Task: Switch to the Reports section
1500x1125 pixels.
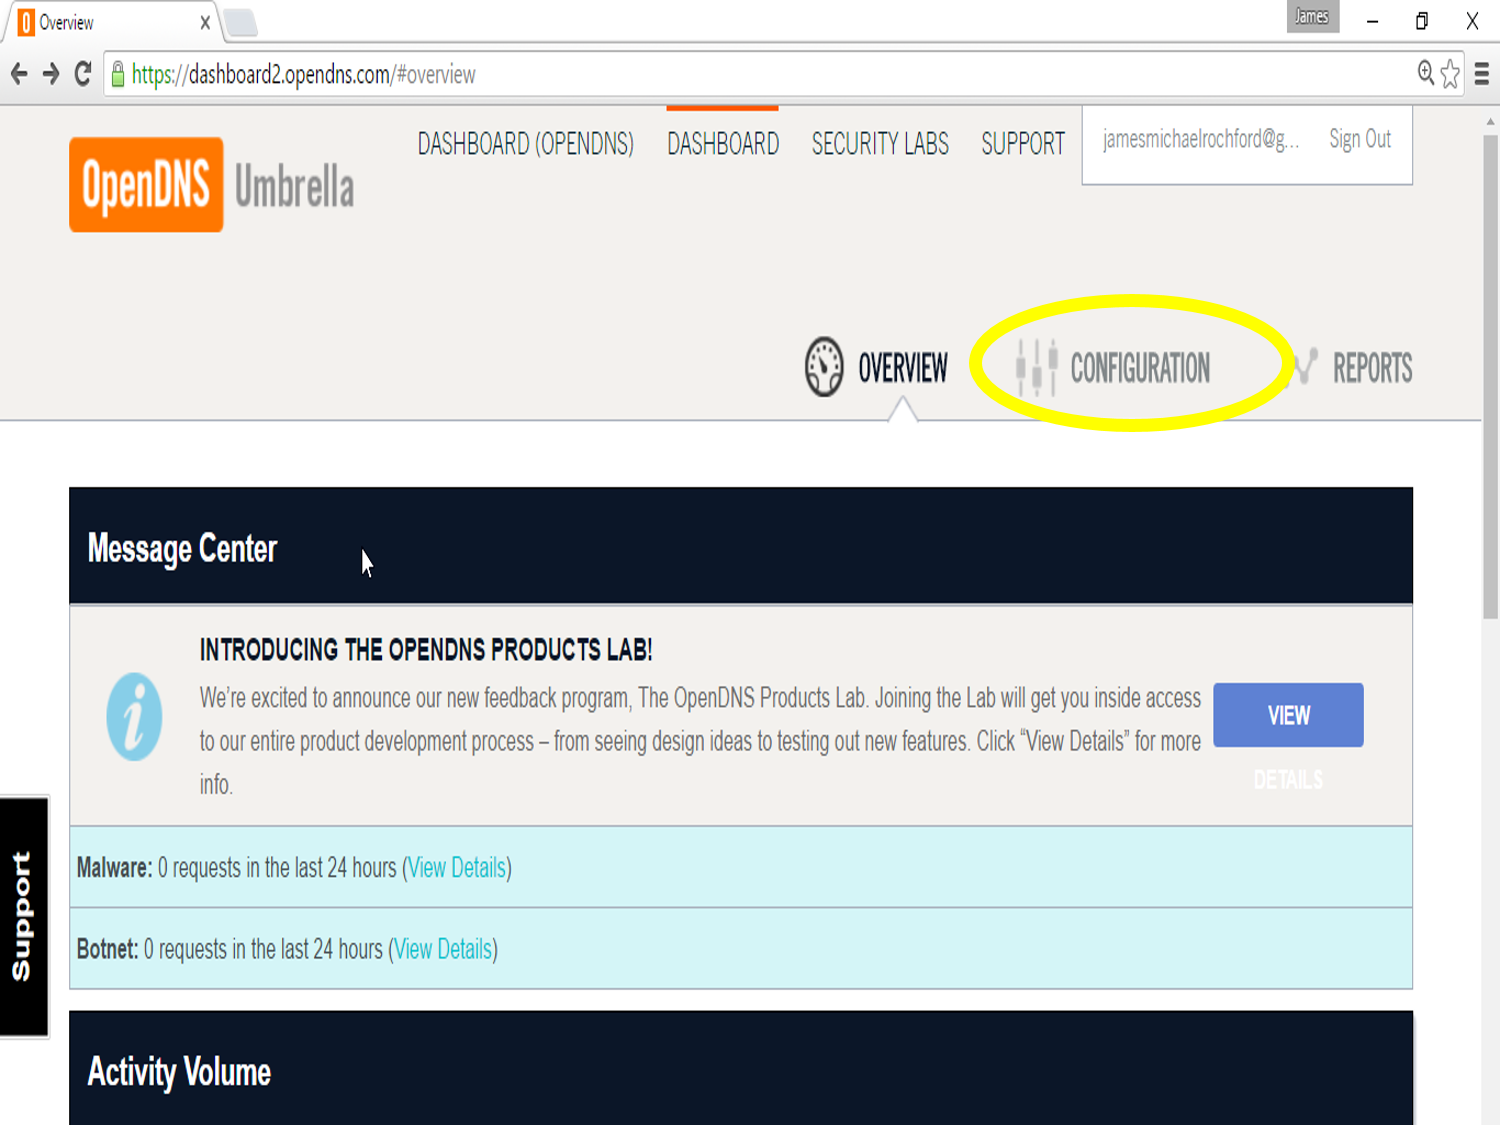Action: (x=1354, y=368)
